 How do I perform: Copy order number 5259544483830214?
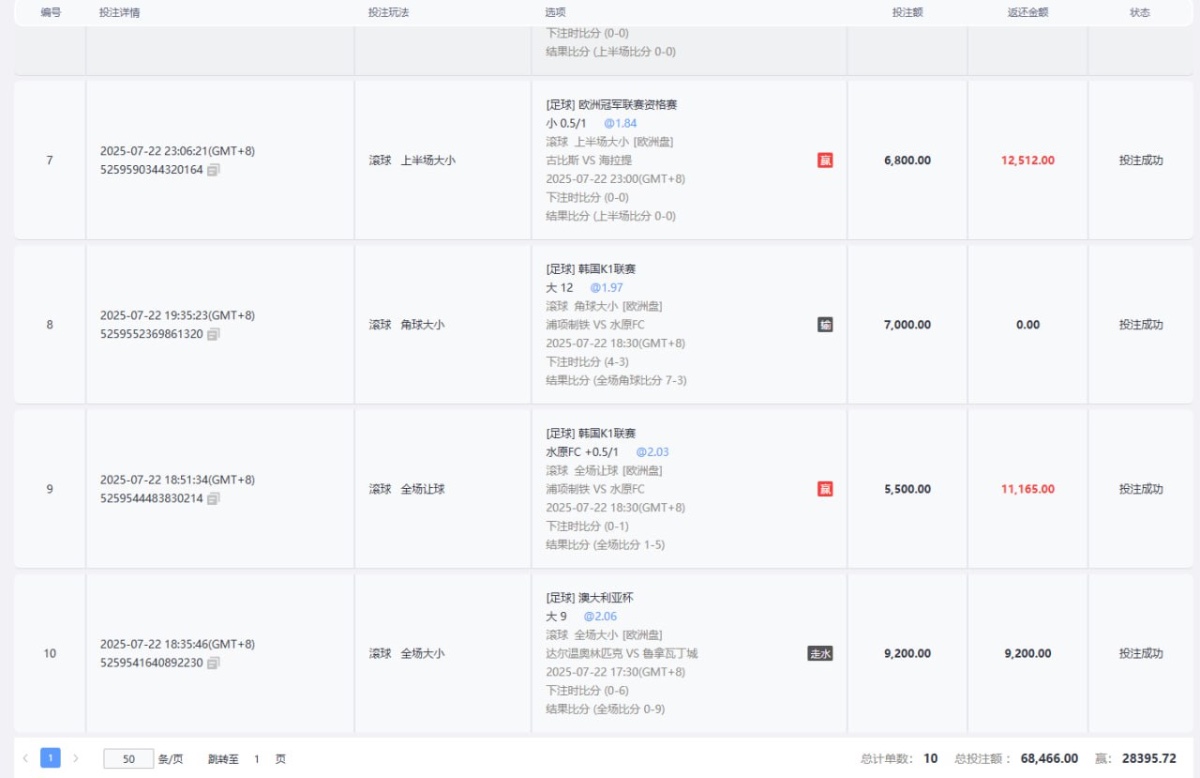pos(214,499)
